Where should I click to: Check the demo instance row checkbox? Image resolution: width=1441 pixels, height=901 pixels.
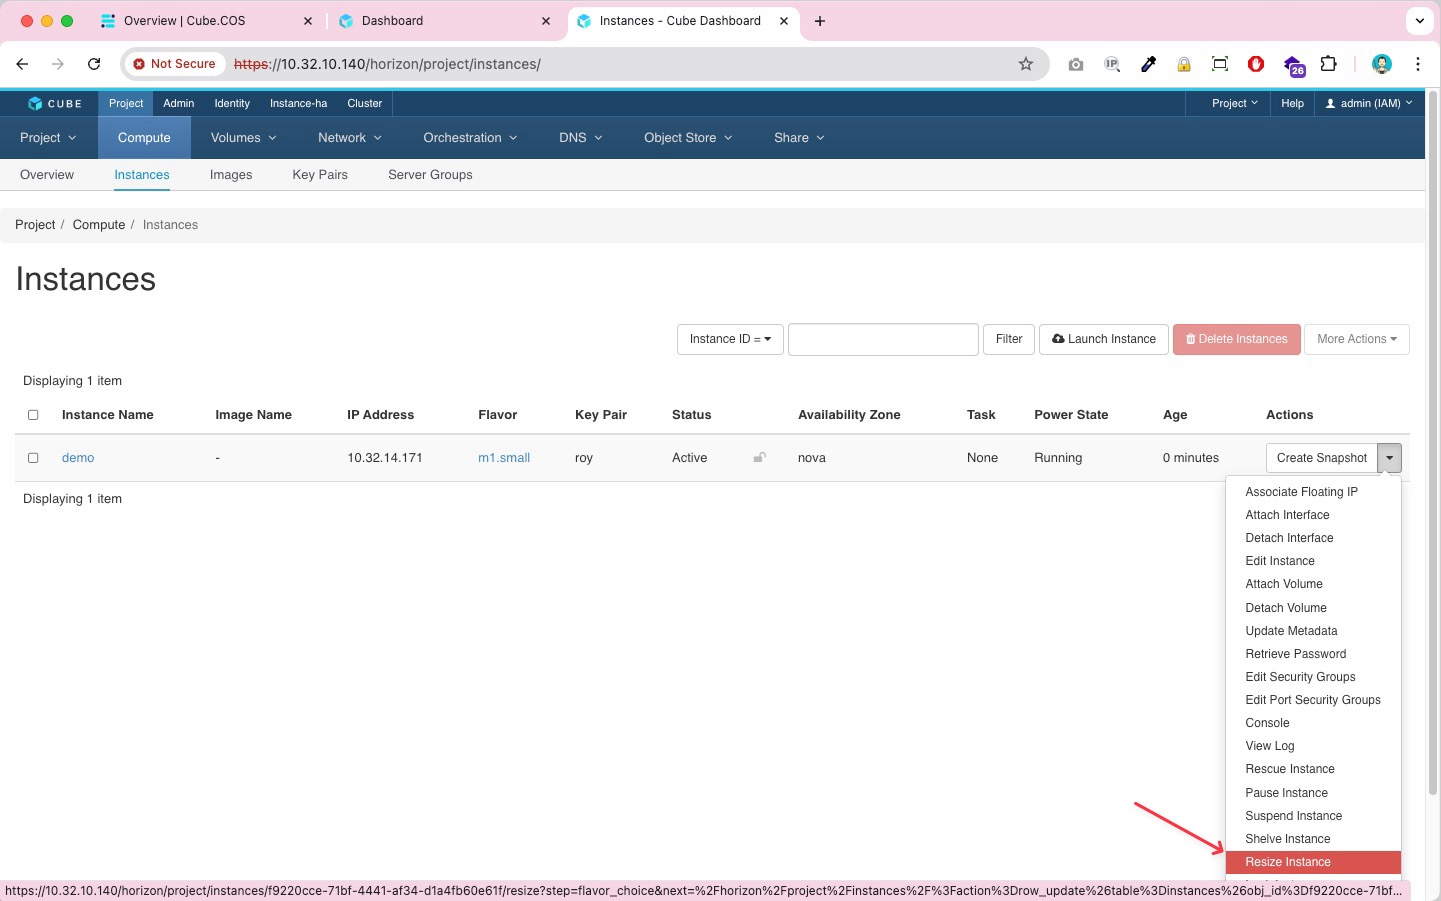click(33, 458)
